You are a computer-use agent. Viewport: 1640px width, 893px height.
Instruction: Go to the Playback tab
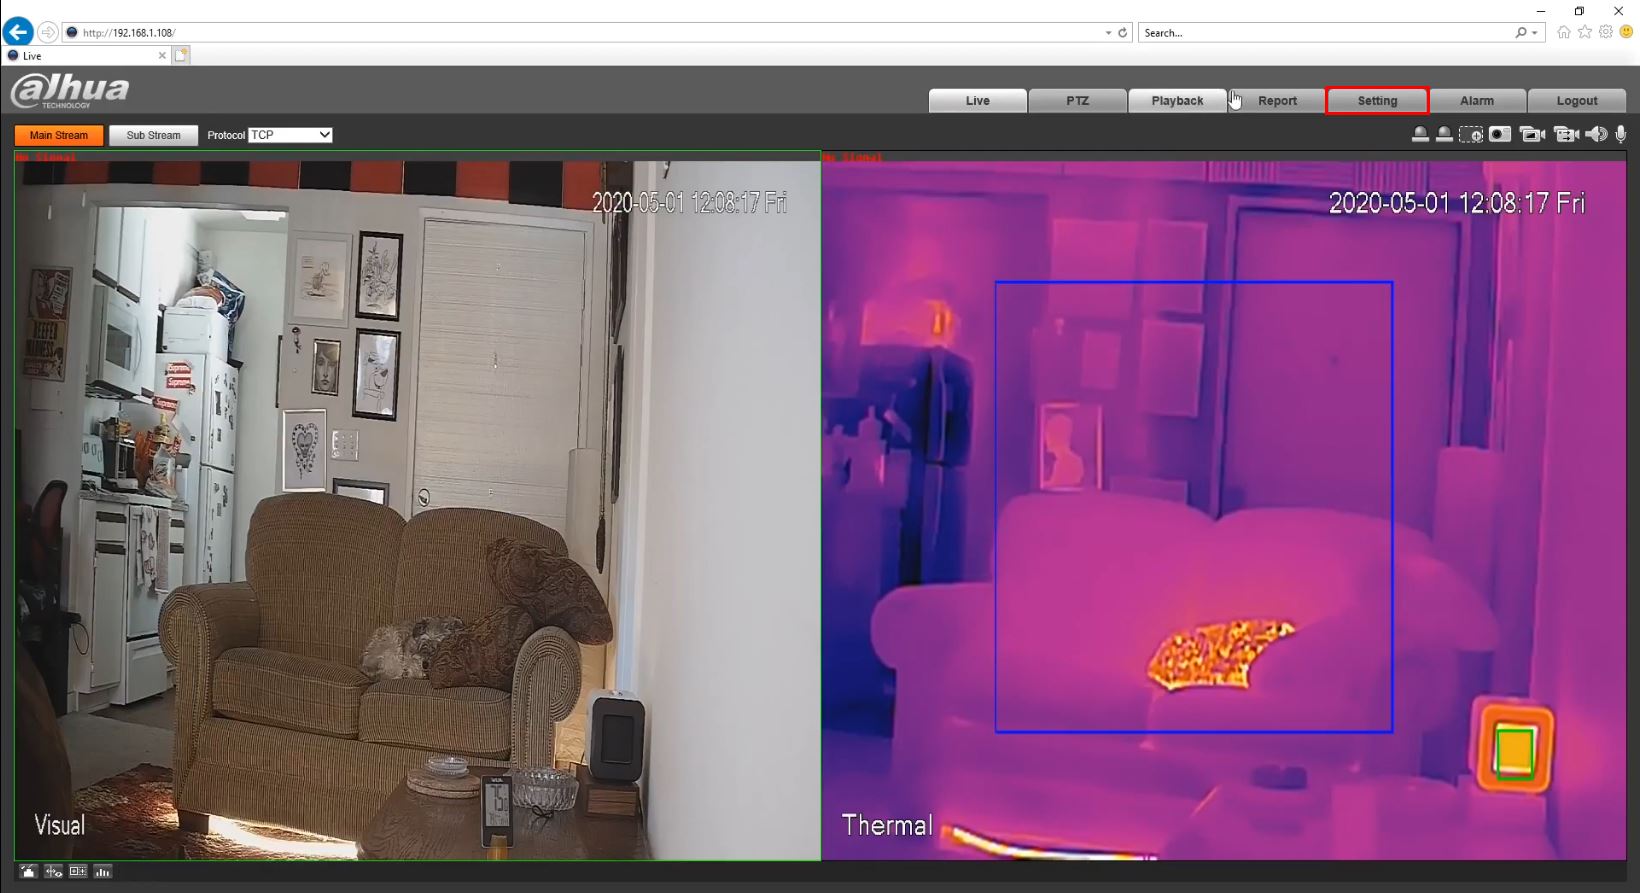tap(1178, 101)
